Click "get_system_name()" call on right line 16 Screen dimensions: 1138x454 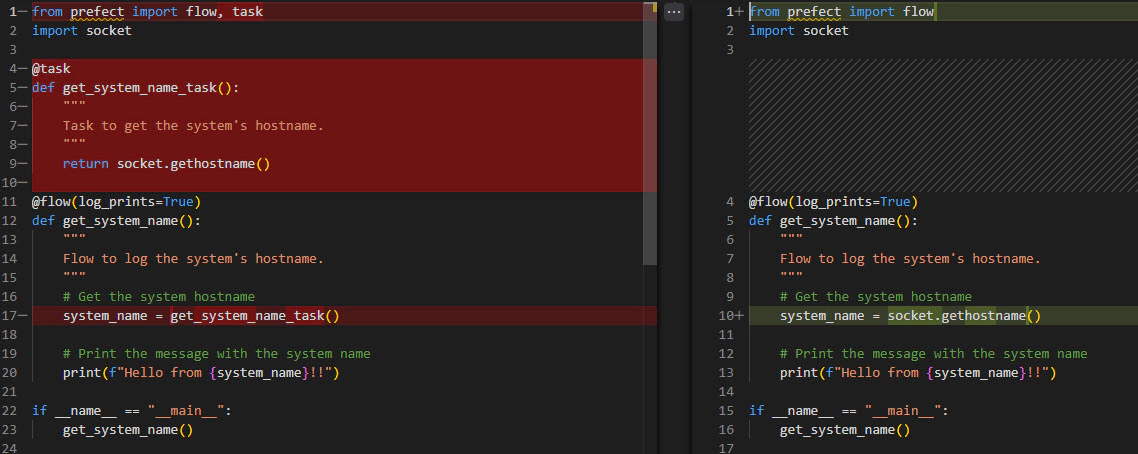[x=845, y=430]
